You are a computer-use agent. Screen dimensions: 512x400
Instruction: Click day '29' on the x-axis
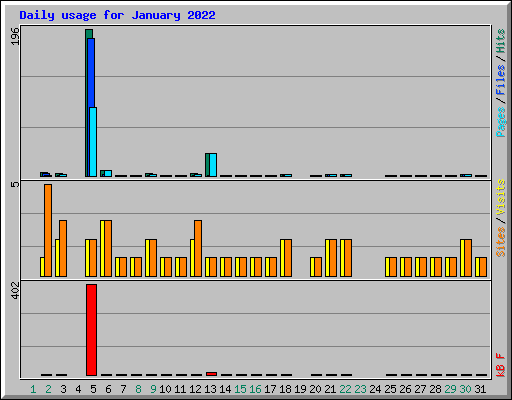point(450,389)
